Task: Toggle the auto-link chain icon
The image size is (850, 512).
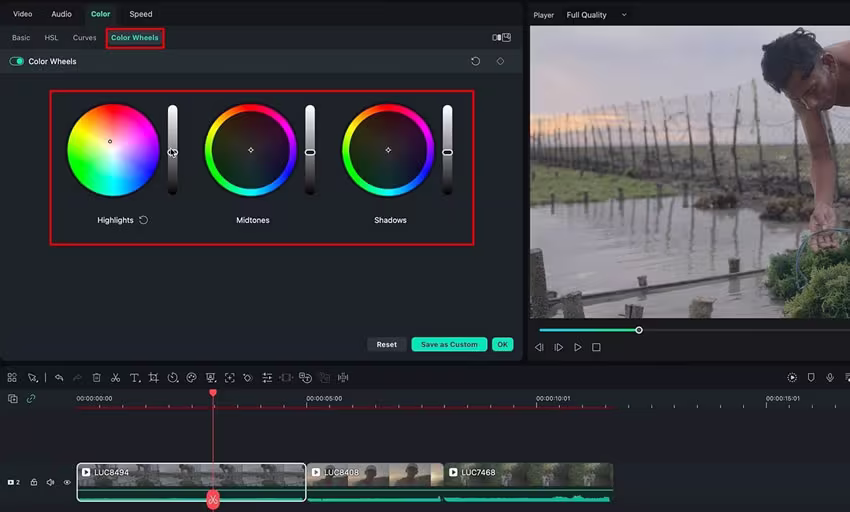Action: coord(31,399)
